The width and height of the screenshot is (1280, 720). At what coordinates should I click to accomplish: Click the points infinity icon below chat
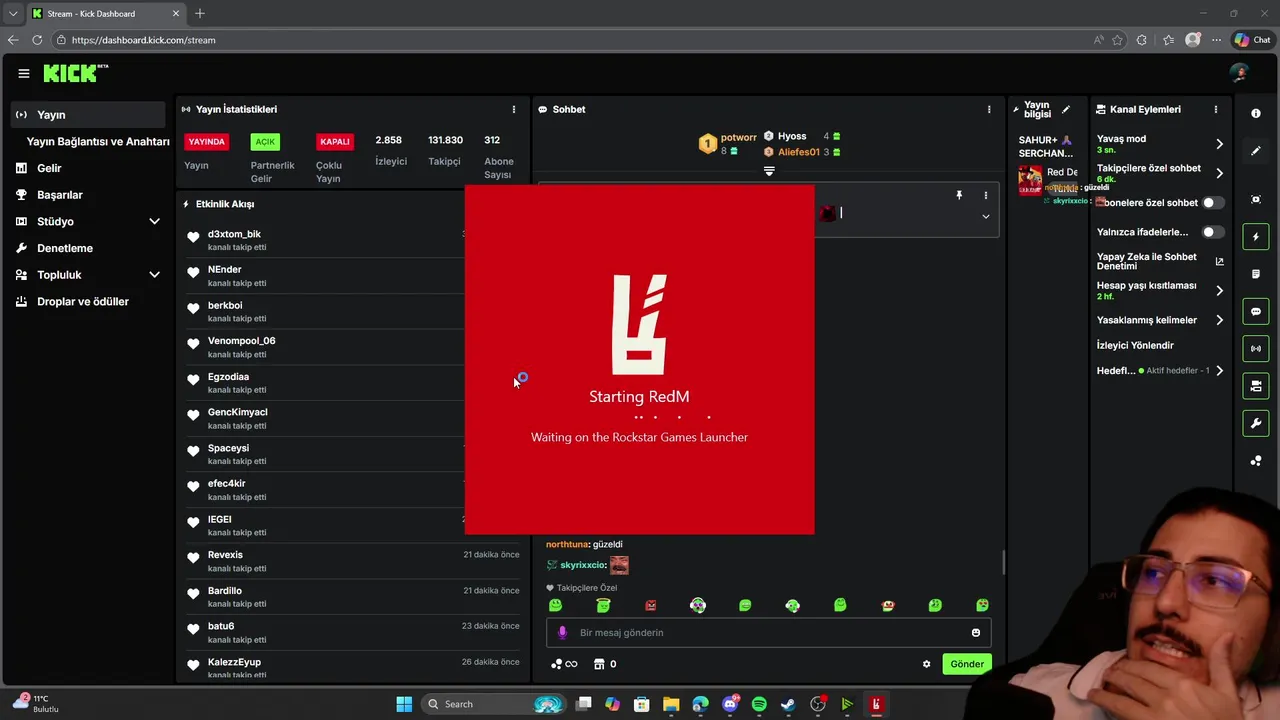[x=565, y=664]
